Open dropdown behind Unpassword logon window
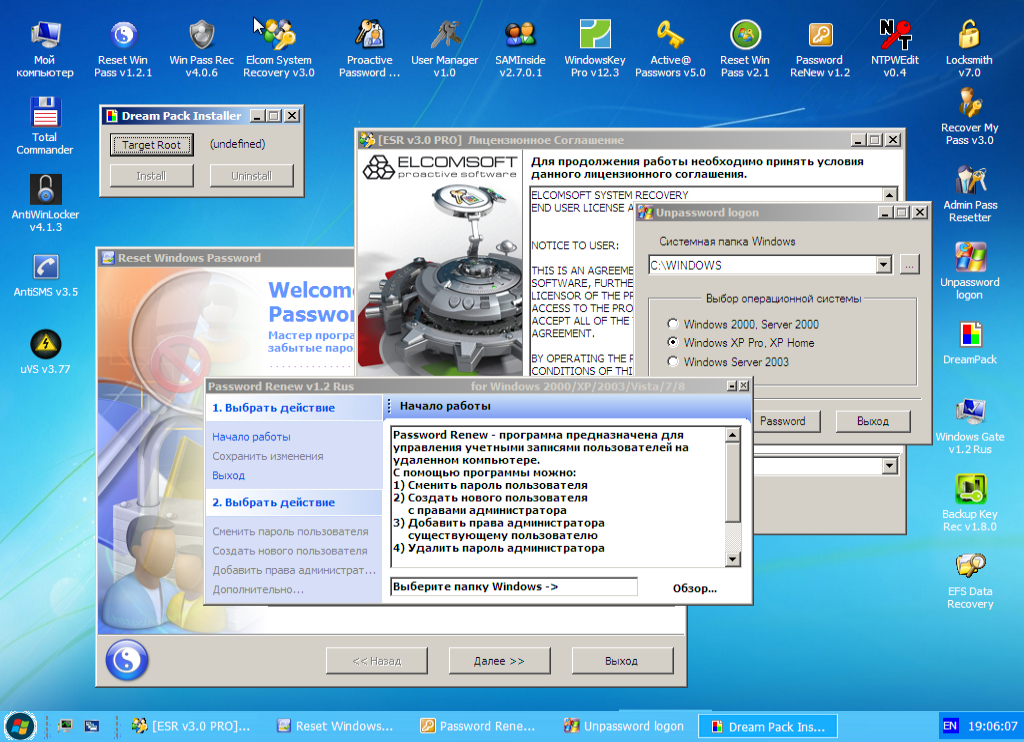The width and height of the screenshot is (1024, 742). (x=889, y=466)
